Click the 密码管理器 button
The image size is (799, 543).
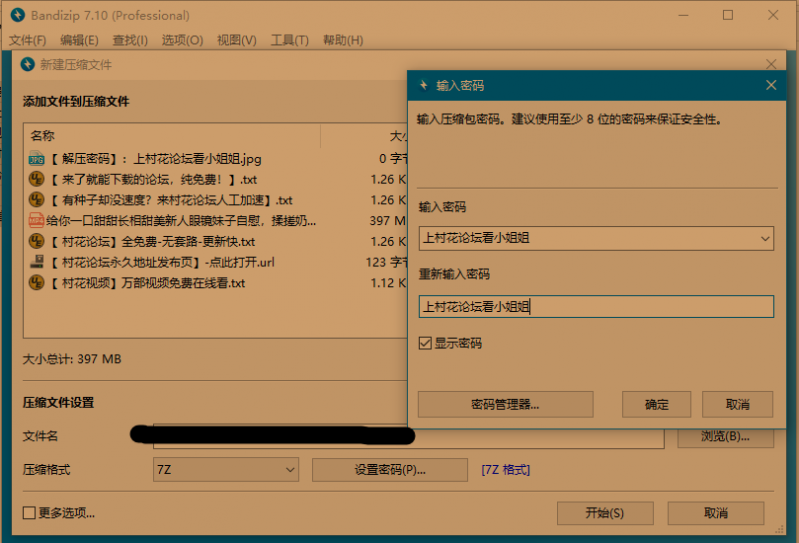pyautogui.click(x=505, y=404)
